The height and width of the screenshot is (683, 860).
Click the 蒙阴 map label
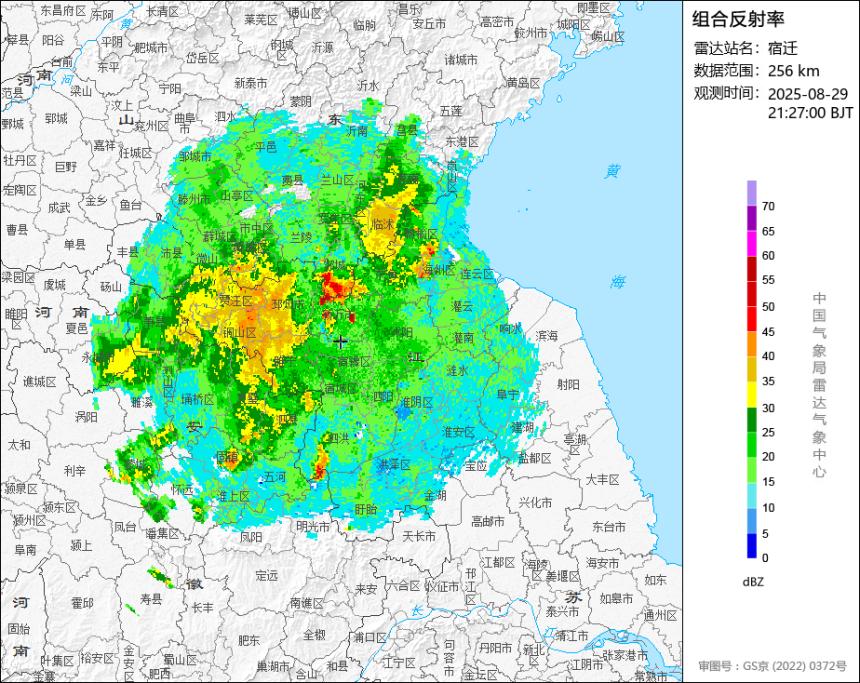click(301, 101)
